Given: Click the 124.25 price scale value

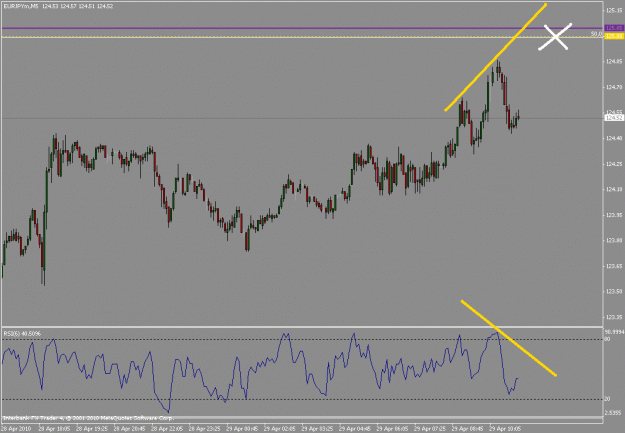Looking at the screenshot, I should 614,164.
